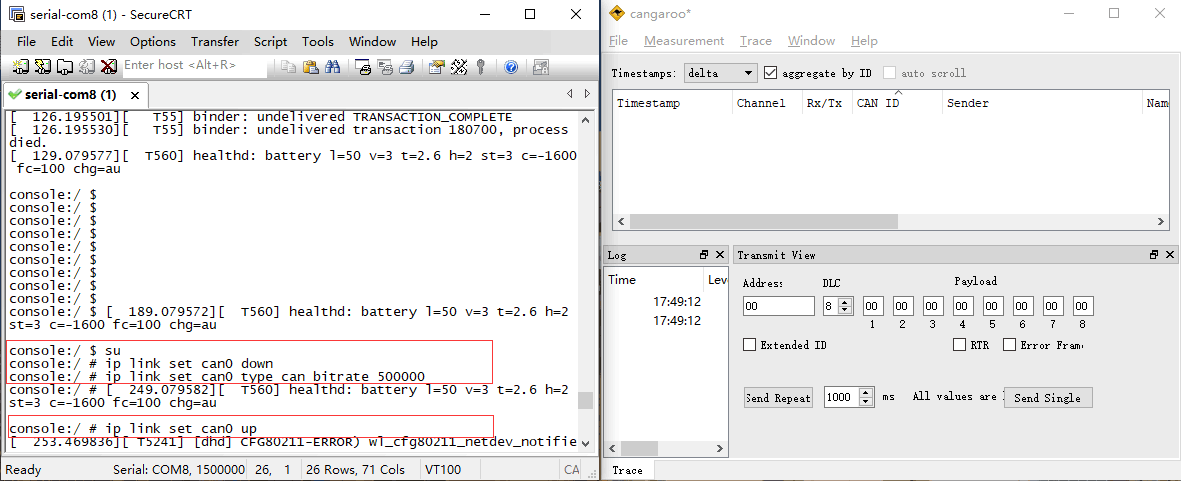
Task: Click the Send Single button
Action: pos(1047,397)
